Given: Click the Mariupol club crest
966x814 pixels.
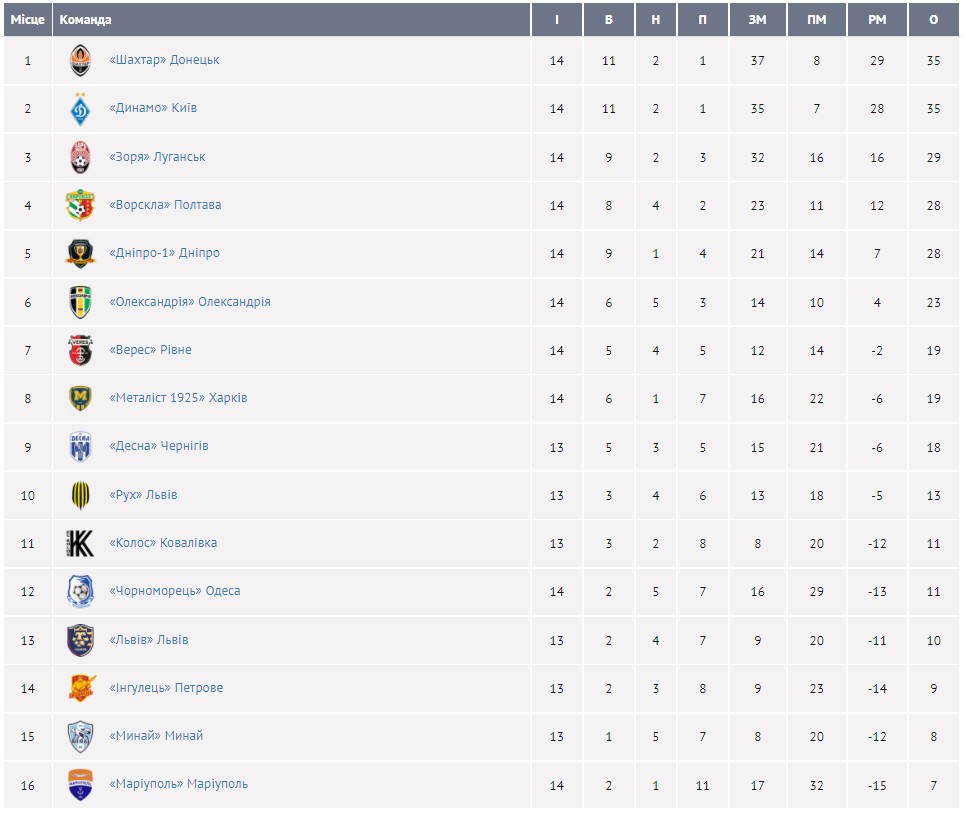Looking at the screenshot, I should [80, 784].
